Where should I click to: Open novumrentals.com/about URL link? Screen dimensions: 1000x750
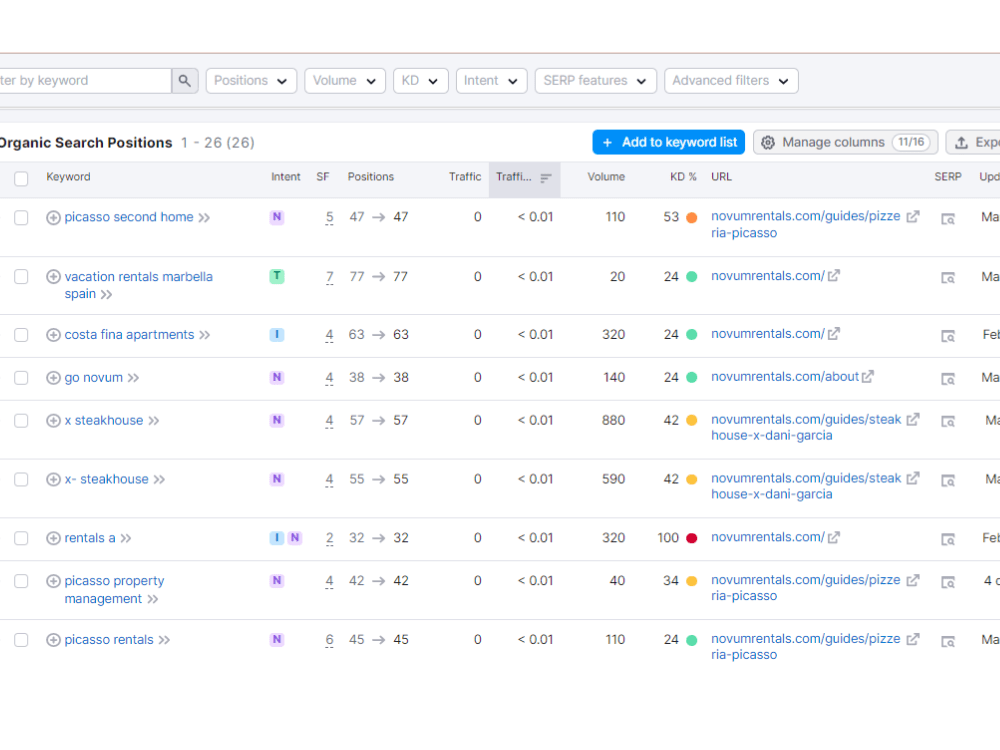pyautogui.click(x=785, y=377)
